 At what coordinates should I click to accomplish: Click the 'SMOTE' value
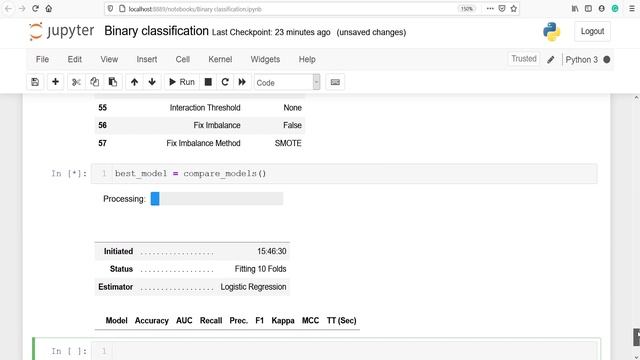click(288, 143)
